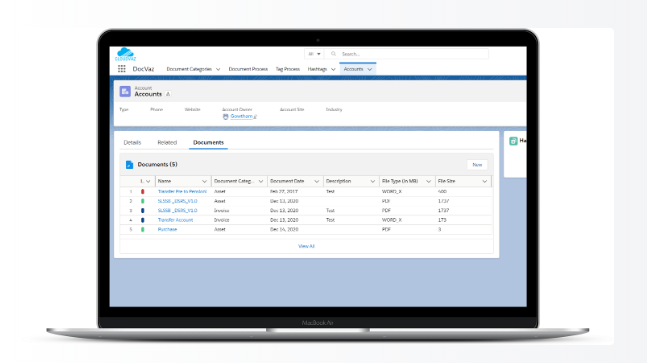
Task: Expand the Hashtags nav chevron
Action: 333,69
